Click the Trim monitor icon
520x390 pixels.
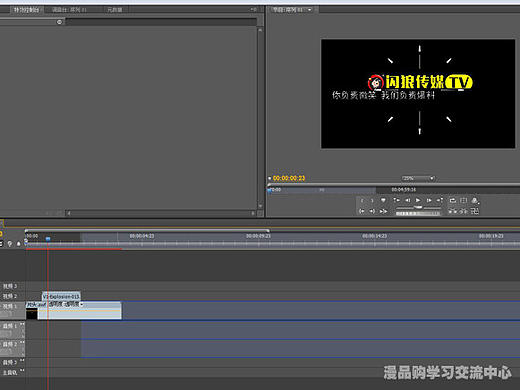[475, 211]
